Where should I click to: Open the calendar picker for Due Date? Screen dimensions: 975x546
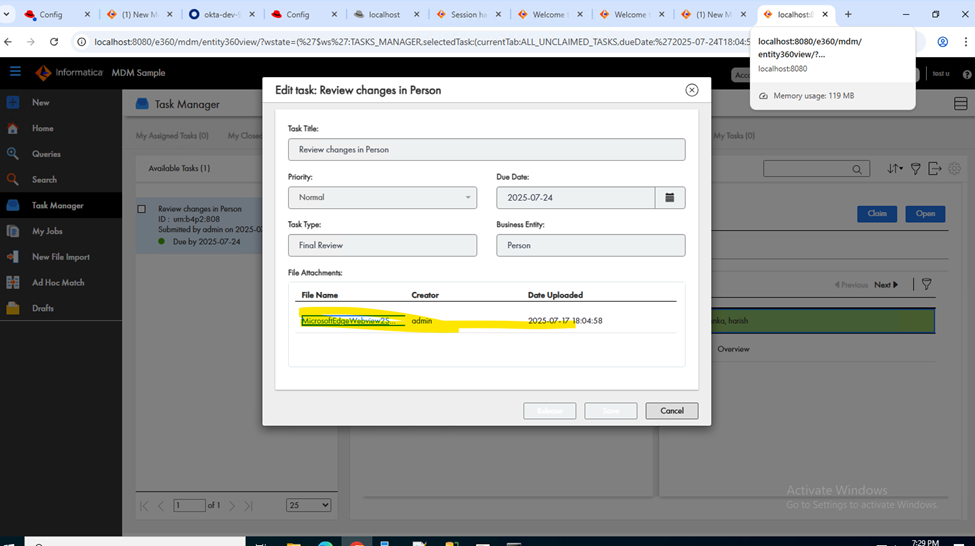pyautogui.click(x=670, y=198)
